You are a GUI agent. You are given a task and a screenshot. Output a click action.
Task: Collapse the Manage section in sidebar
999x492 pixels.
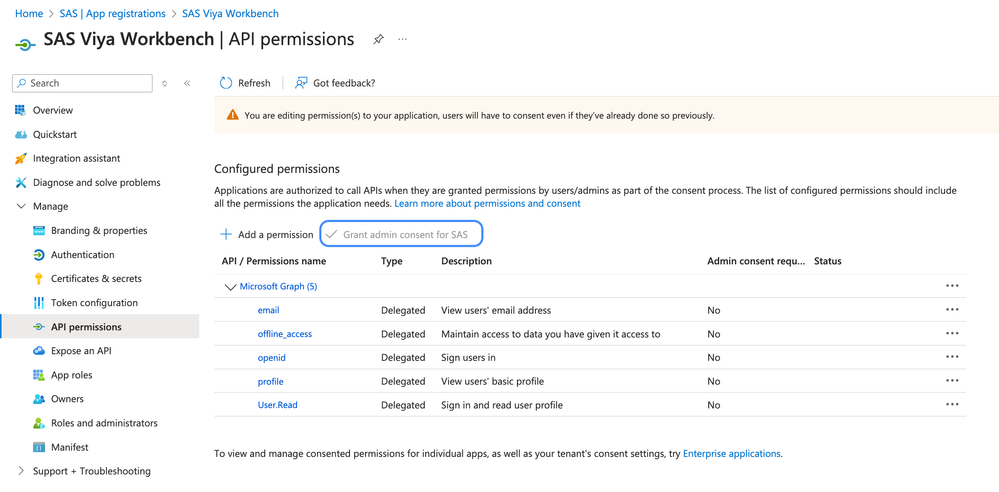pyautogui.click(x=21, y=206)
